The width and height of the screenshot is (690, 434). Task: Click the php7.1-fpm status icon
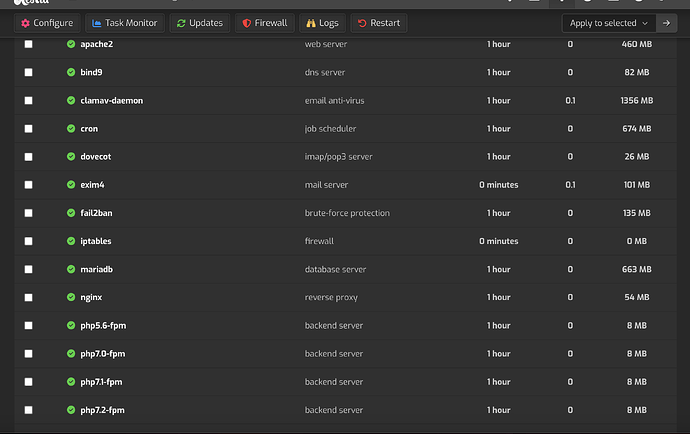point(71,382)
